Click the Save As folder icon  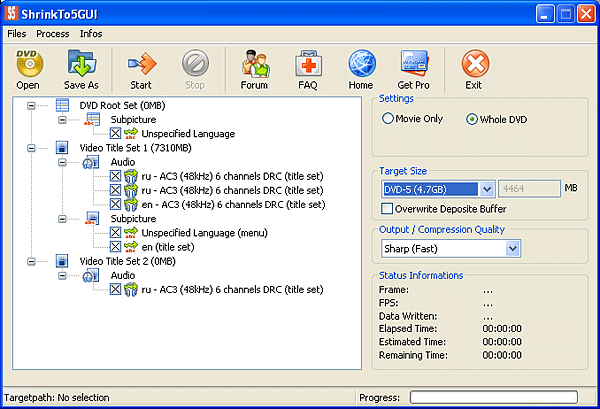(x=82, y=63)
